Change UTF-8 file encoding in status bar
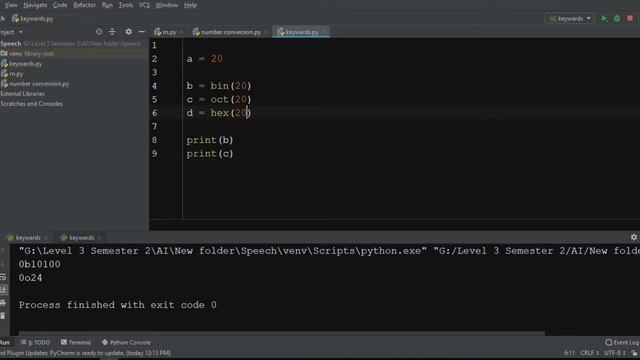The width and height of the screenshot is (640, 360). pyautogui.click(x=615, y=353)
